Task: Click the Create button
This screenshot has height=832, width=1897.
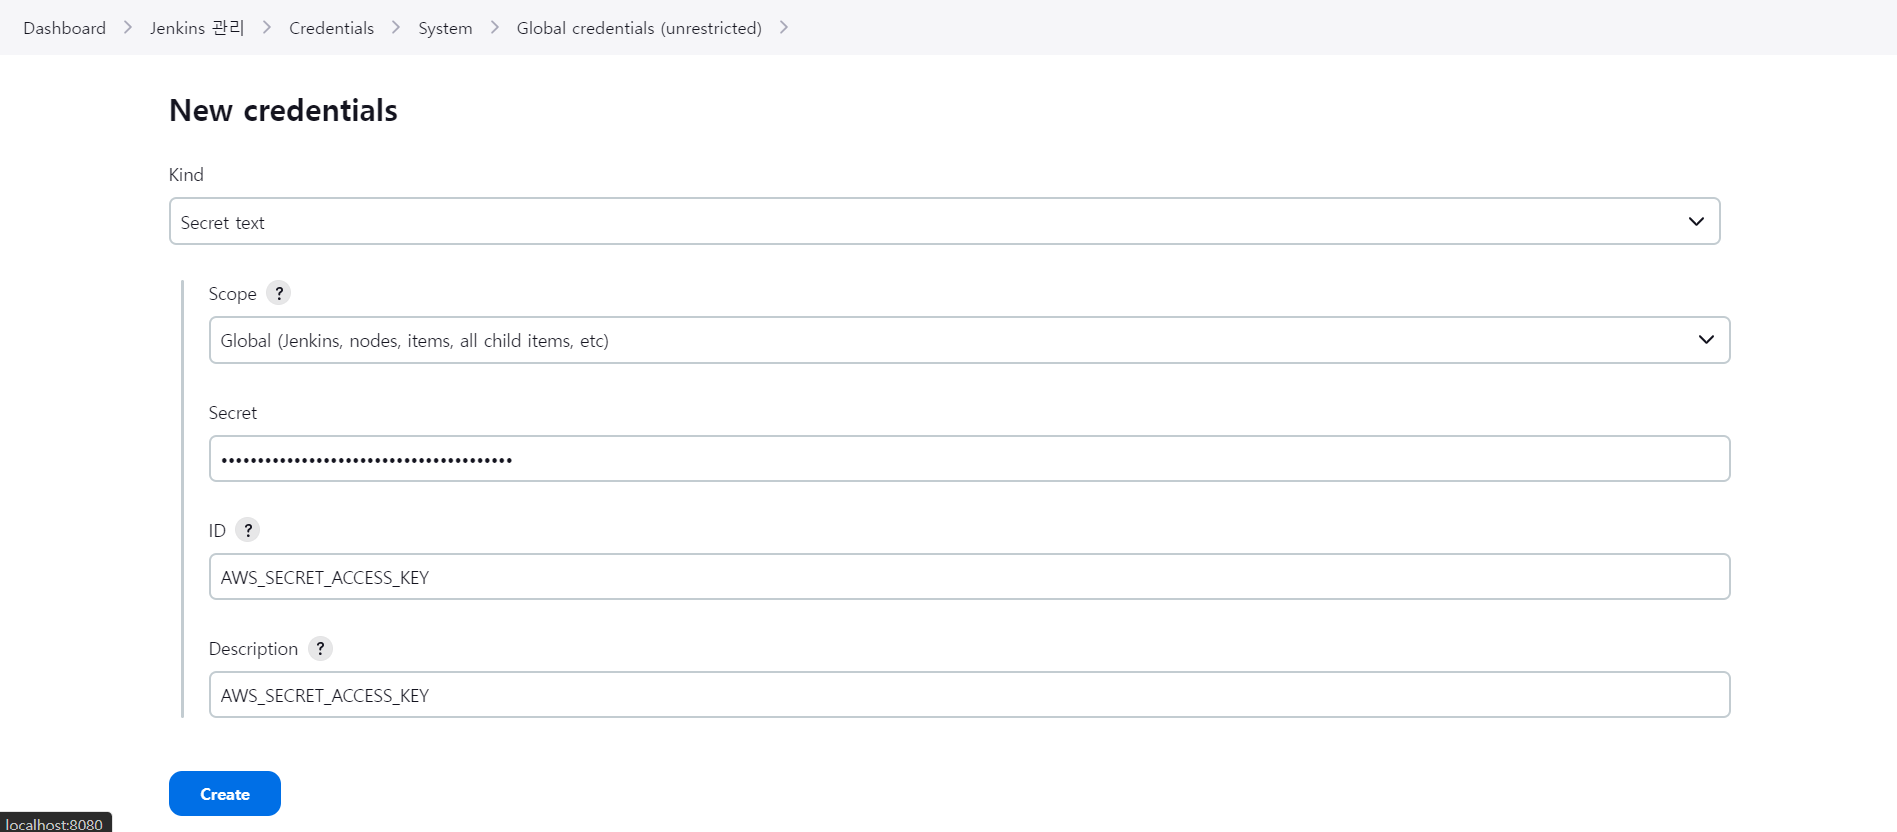Action: click(225, 793)
